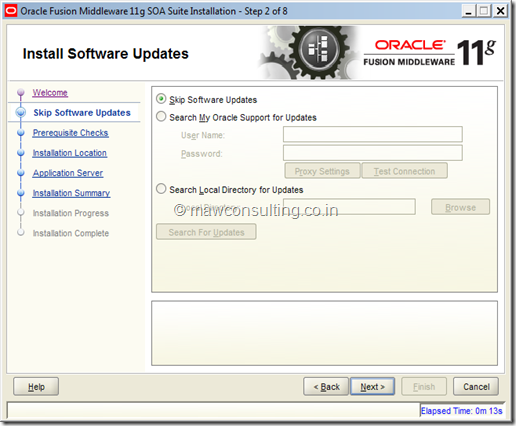Cancel the installation
This screenshot has width=516, height=426.
(x=476, y=387)
